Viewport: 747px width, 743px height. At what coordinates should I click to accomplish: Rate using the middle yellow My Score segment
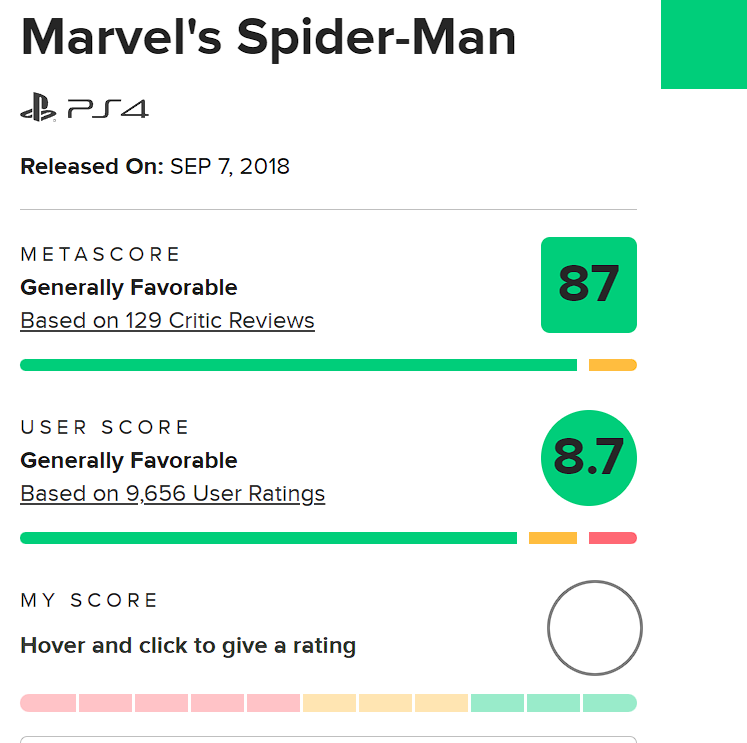coord(385,703)
